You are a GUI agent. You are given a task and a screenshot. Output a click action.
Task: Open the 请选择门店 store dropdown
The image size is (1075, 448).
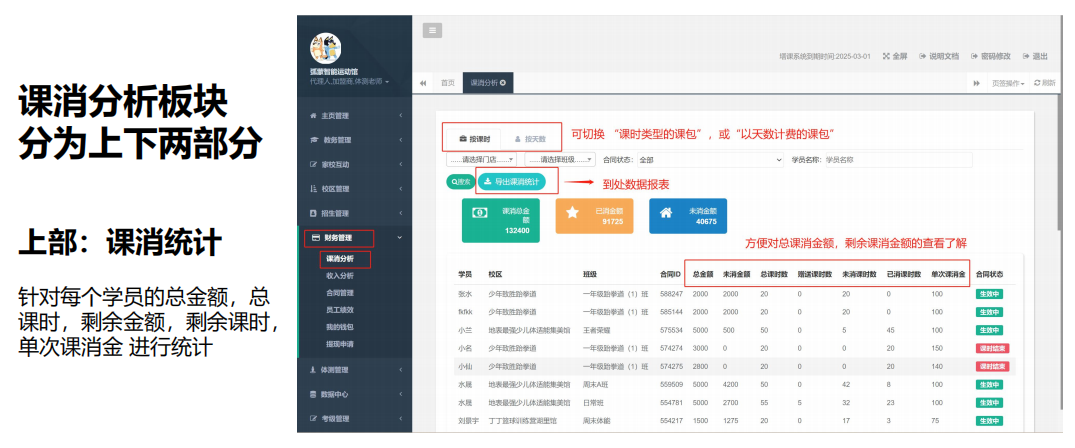[481, 160]
